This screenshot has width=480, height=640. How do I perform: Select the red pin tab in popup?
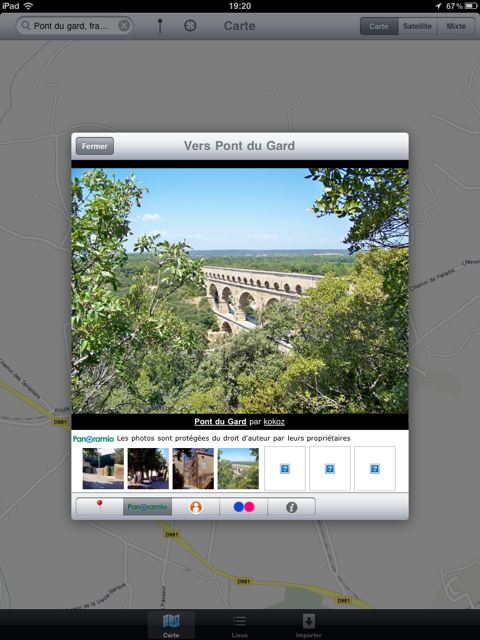tap(99, 507)
